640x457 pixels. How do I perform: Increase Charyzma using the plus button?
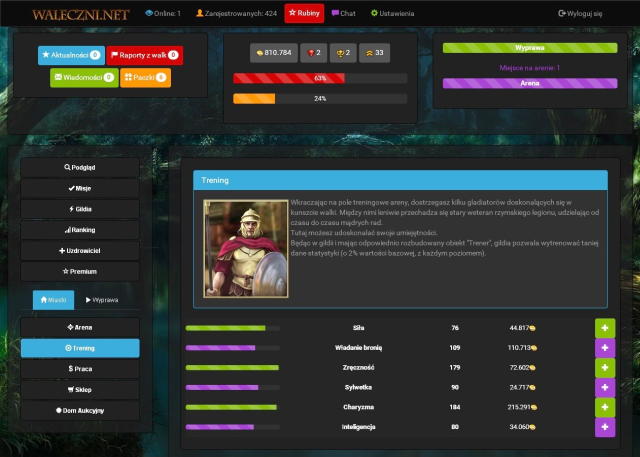tap(604, 407)
